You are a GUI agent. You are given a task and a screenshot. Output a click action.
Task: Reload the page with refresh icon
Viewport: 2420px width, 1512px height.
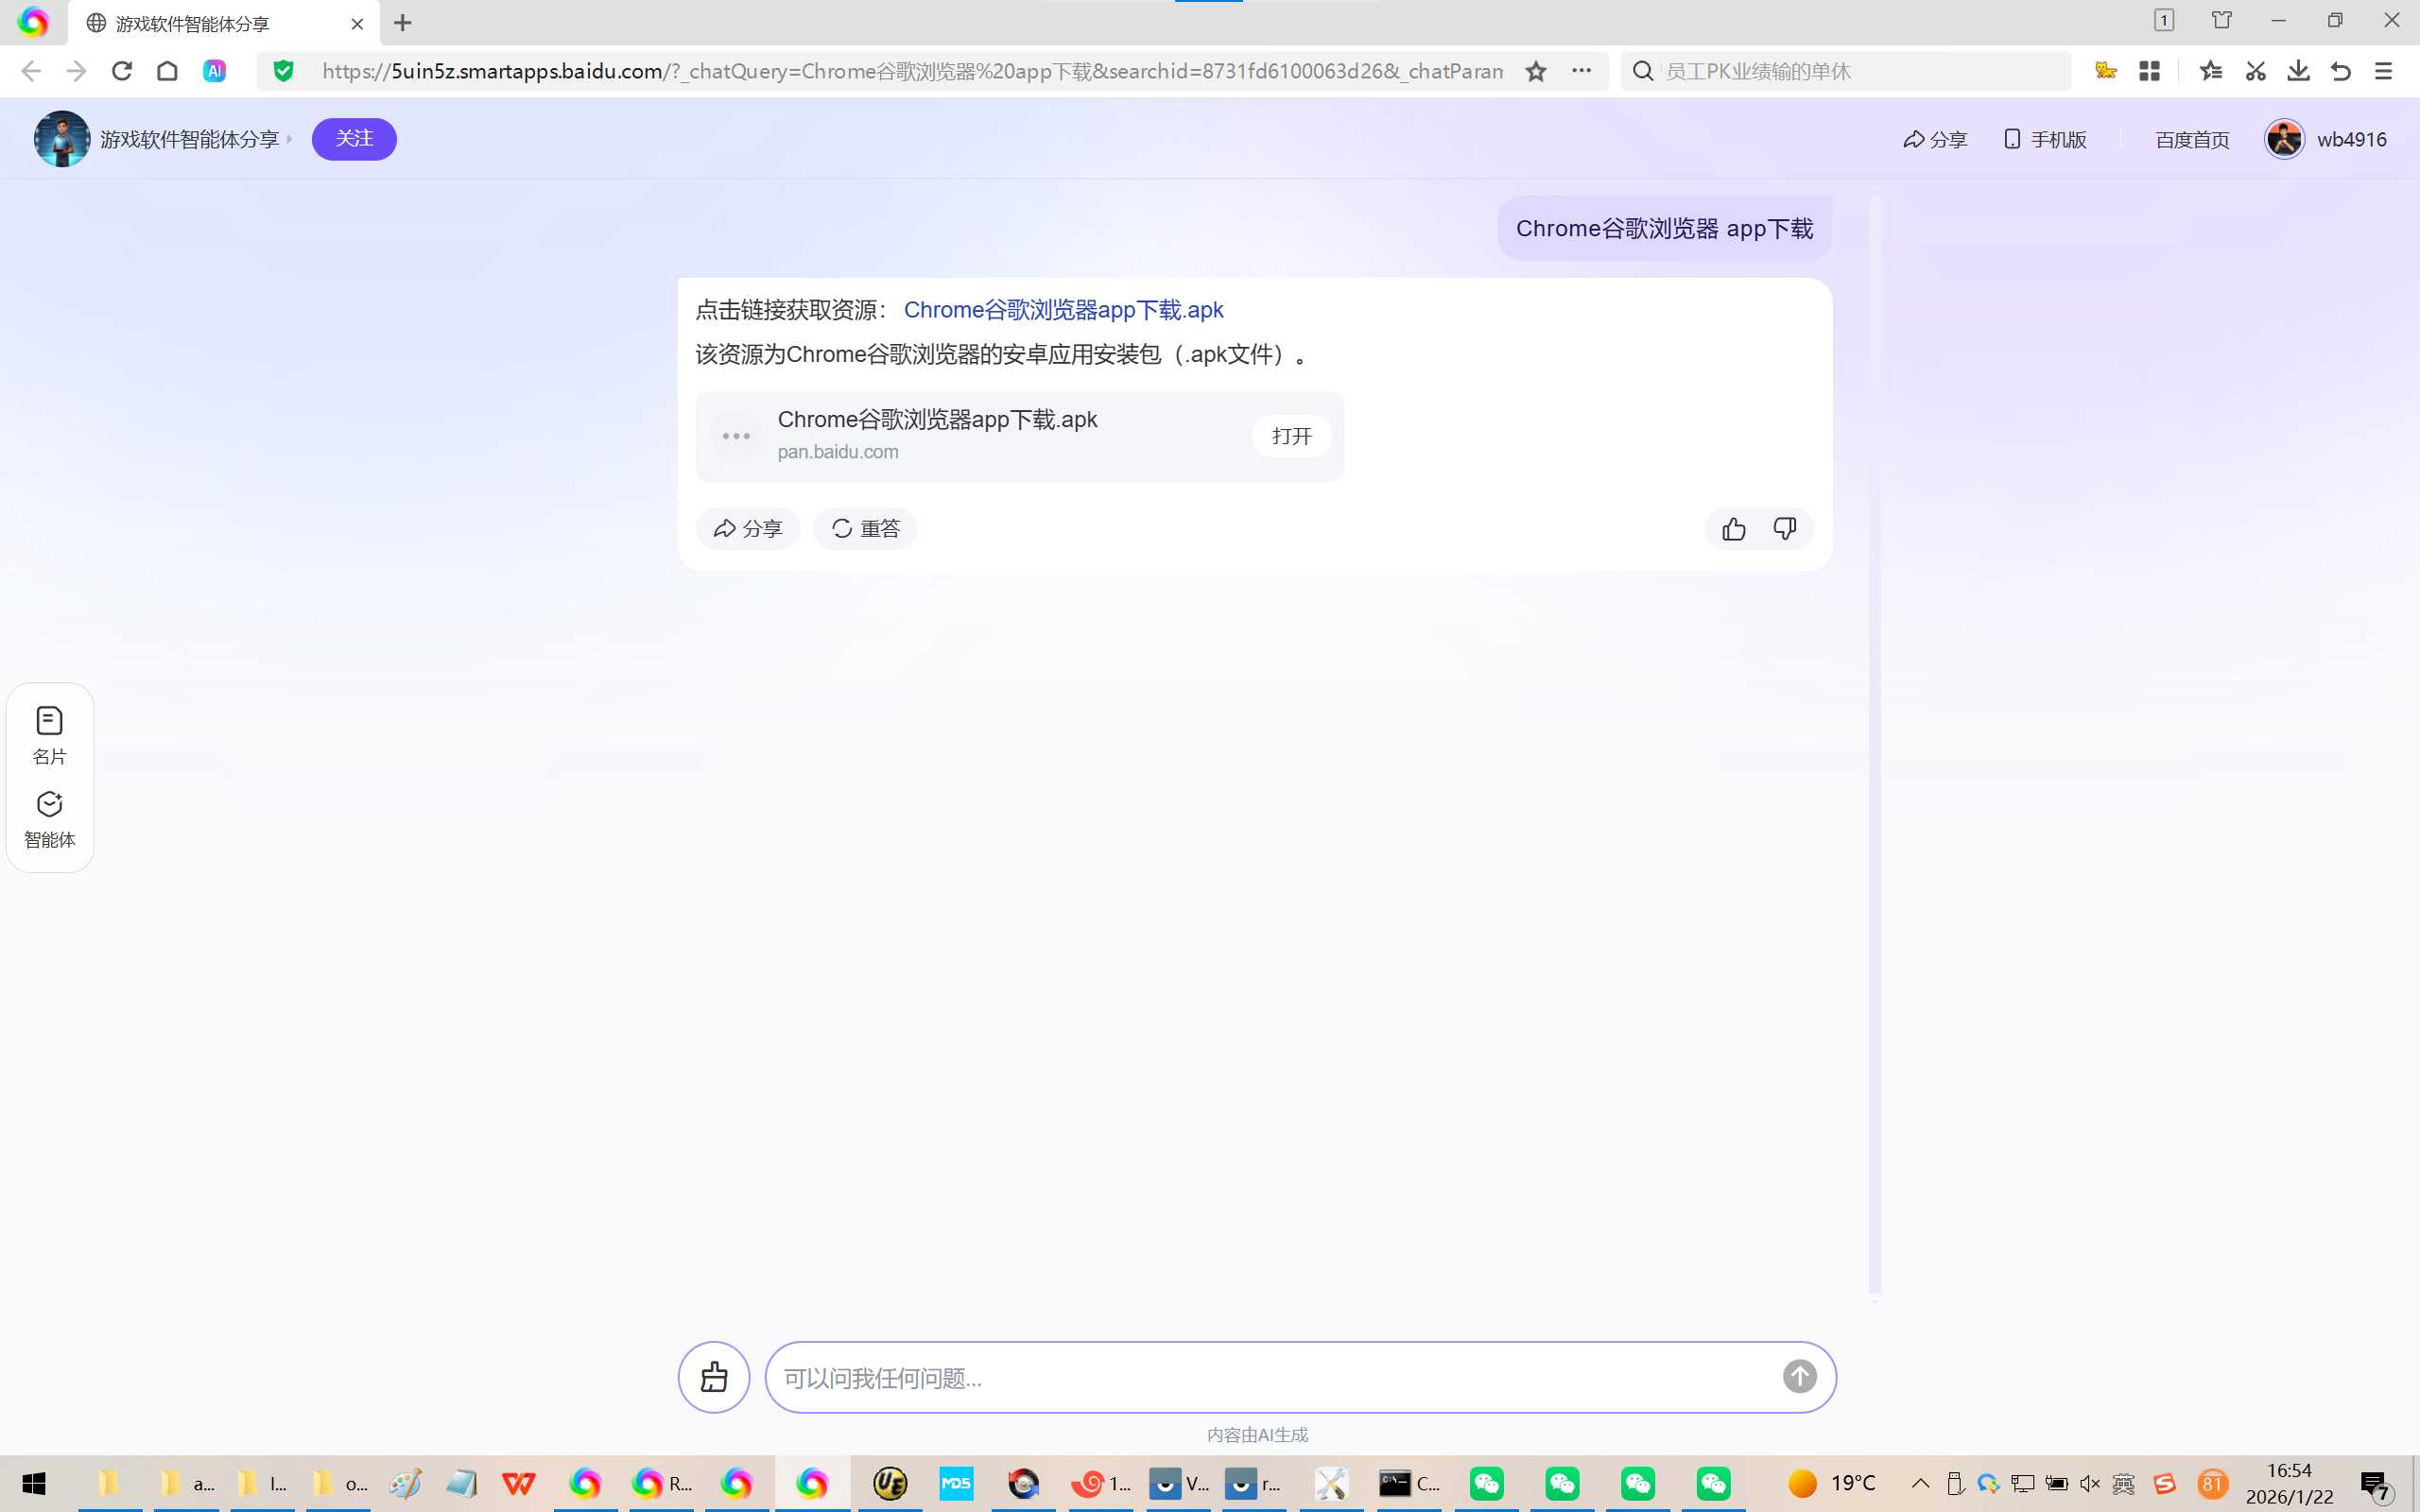[x=122, y=71]
